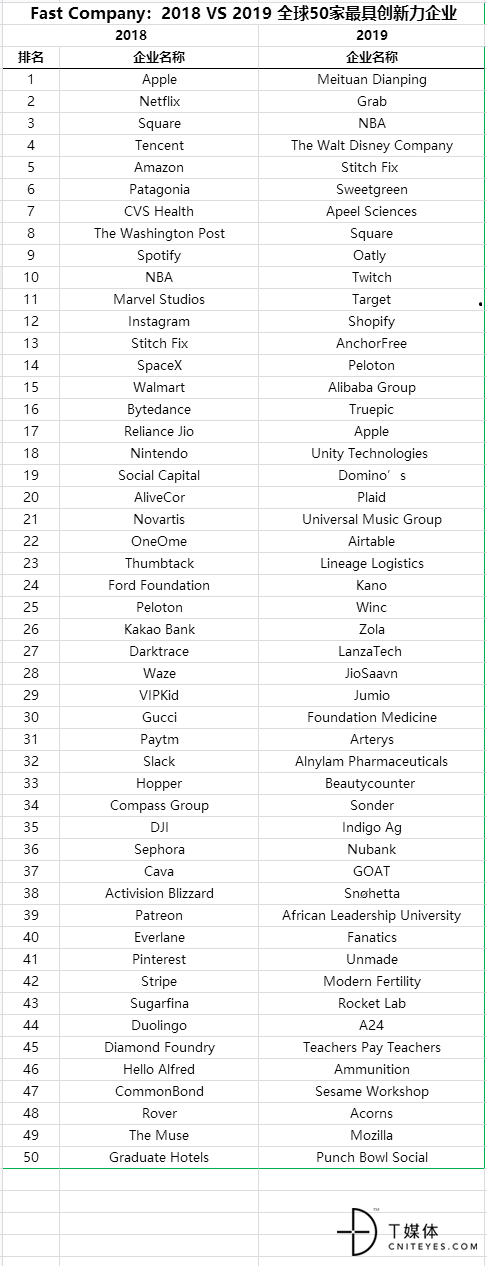The image size is (487, 1266).
Task: Select rank 10 NBA cell
Action: click(159, 277)
